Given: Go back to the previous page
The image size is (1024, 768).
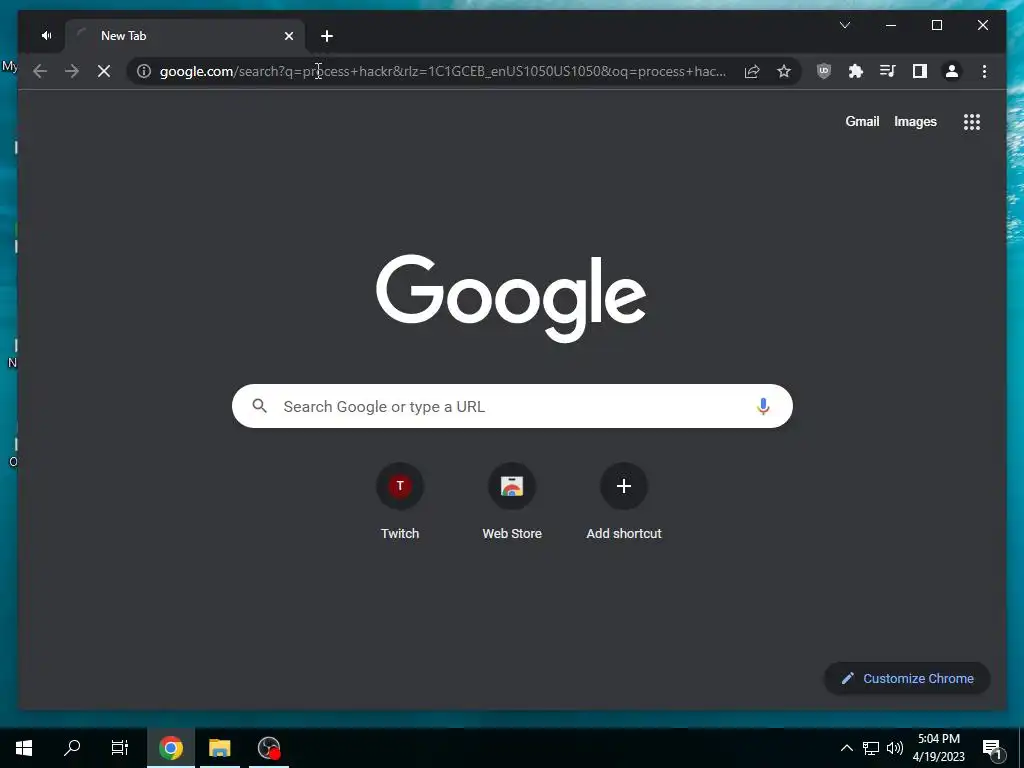Looking at the screenshot, I should pos(40,71).
